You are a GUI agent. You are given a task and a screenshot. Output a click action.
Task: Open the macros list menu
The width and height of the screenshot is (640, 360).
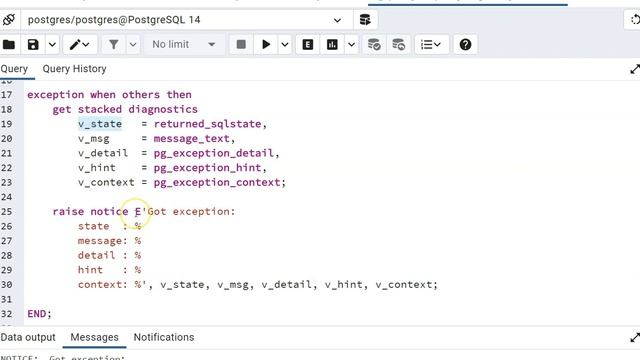(x=431, y=44)
